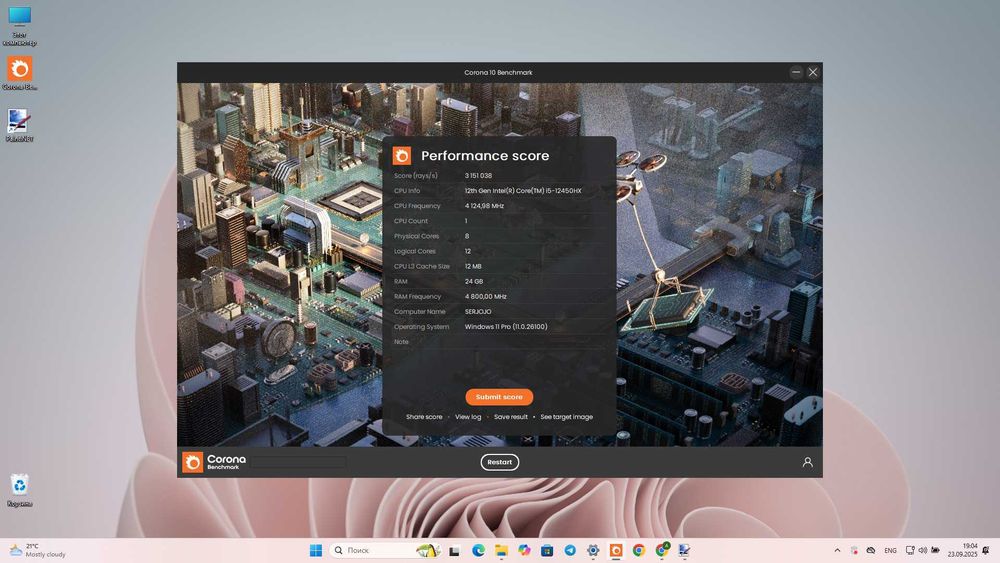The image size is (1000, 563).
Task: Click into the Note field
Action: [534, 342]
